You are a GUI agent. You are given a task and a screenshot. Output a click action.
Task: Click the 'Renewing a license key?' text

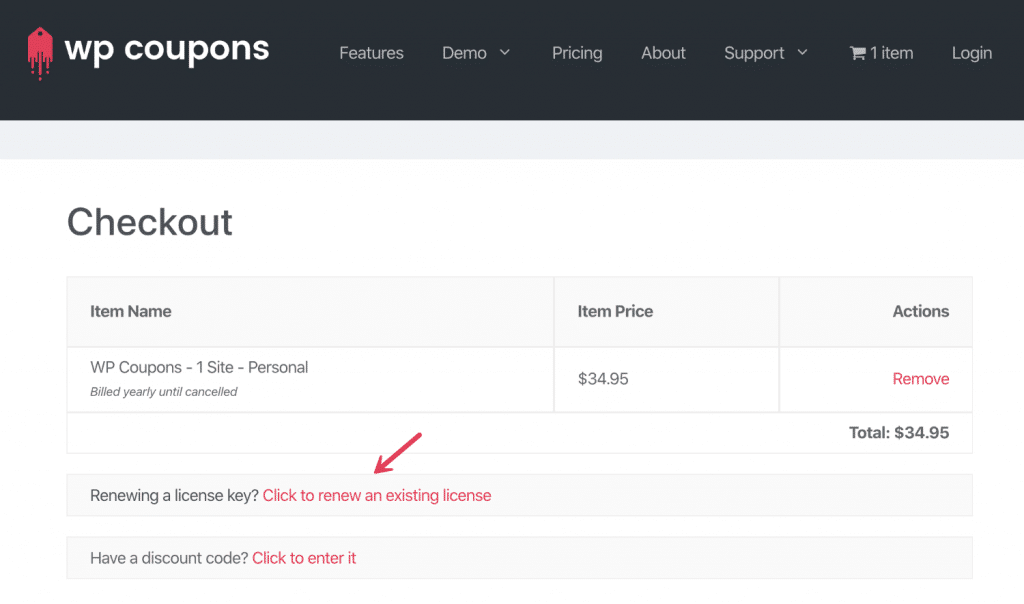pos(174,496)
